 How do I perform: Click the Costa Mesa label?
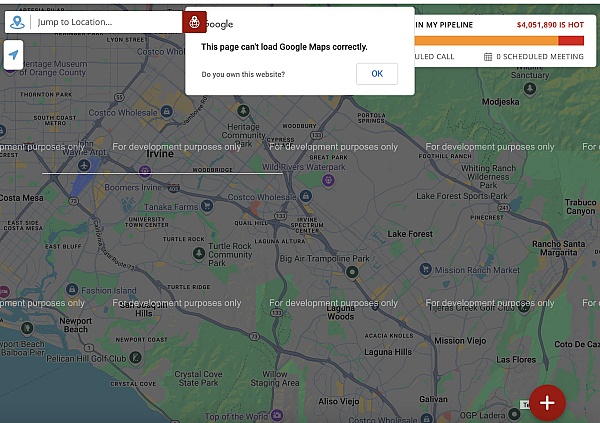(x=21, y=198)
